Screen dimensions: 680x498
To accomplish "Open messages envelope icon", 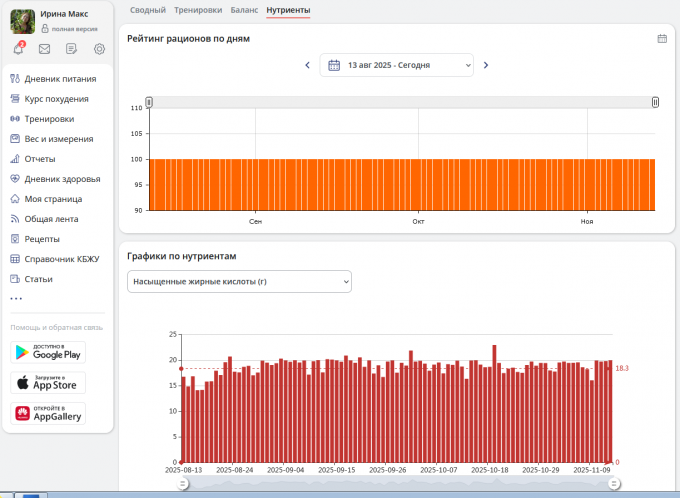I will click(45, 49).
